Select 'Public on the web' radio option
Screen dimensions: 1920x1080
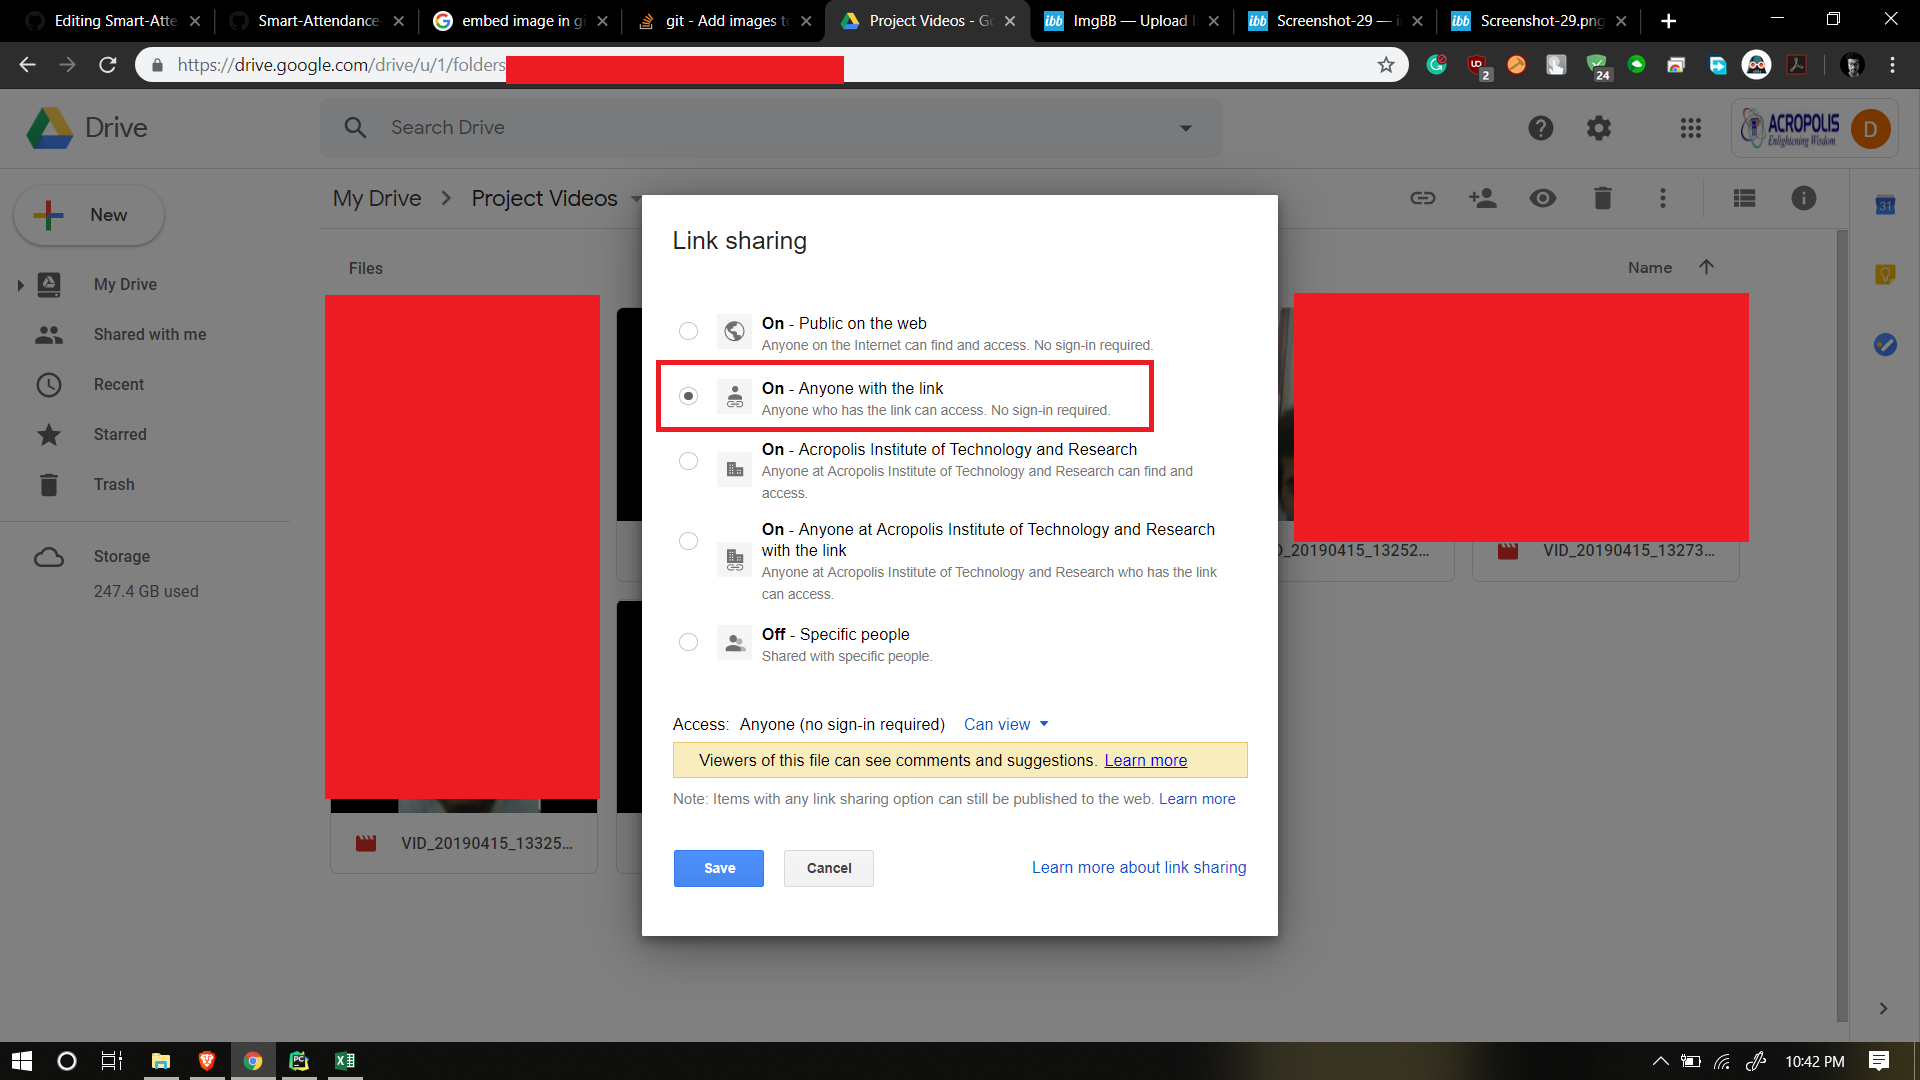click(688, 331)
